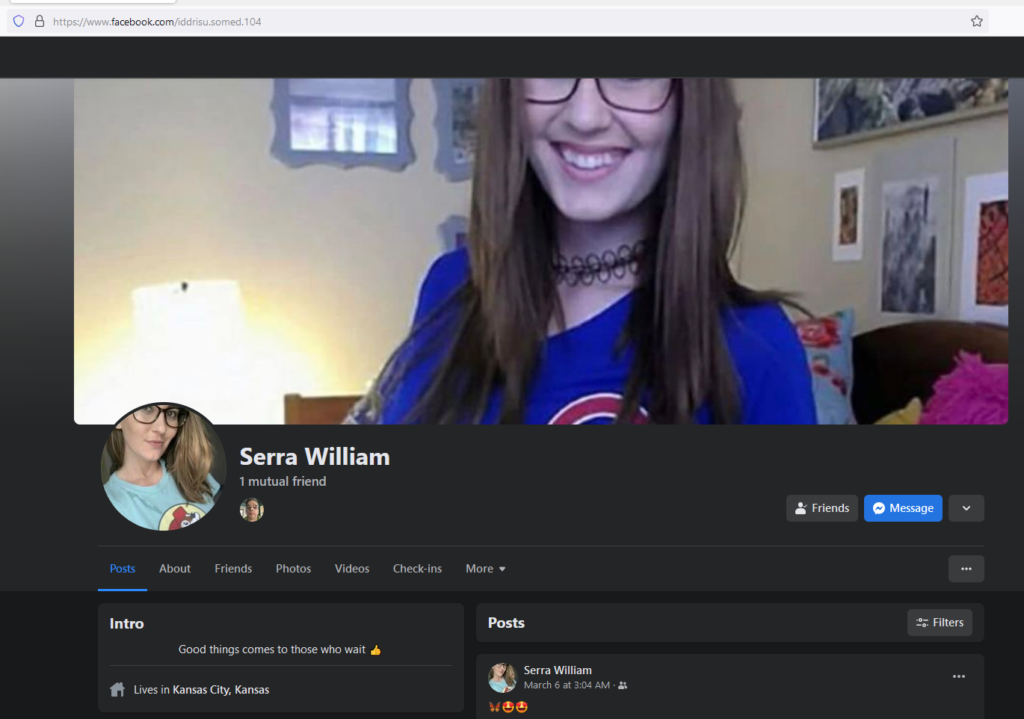Open the About tab
Screen dimensions: 1024x719
(x=175, y=569)
